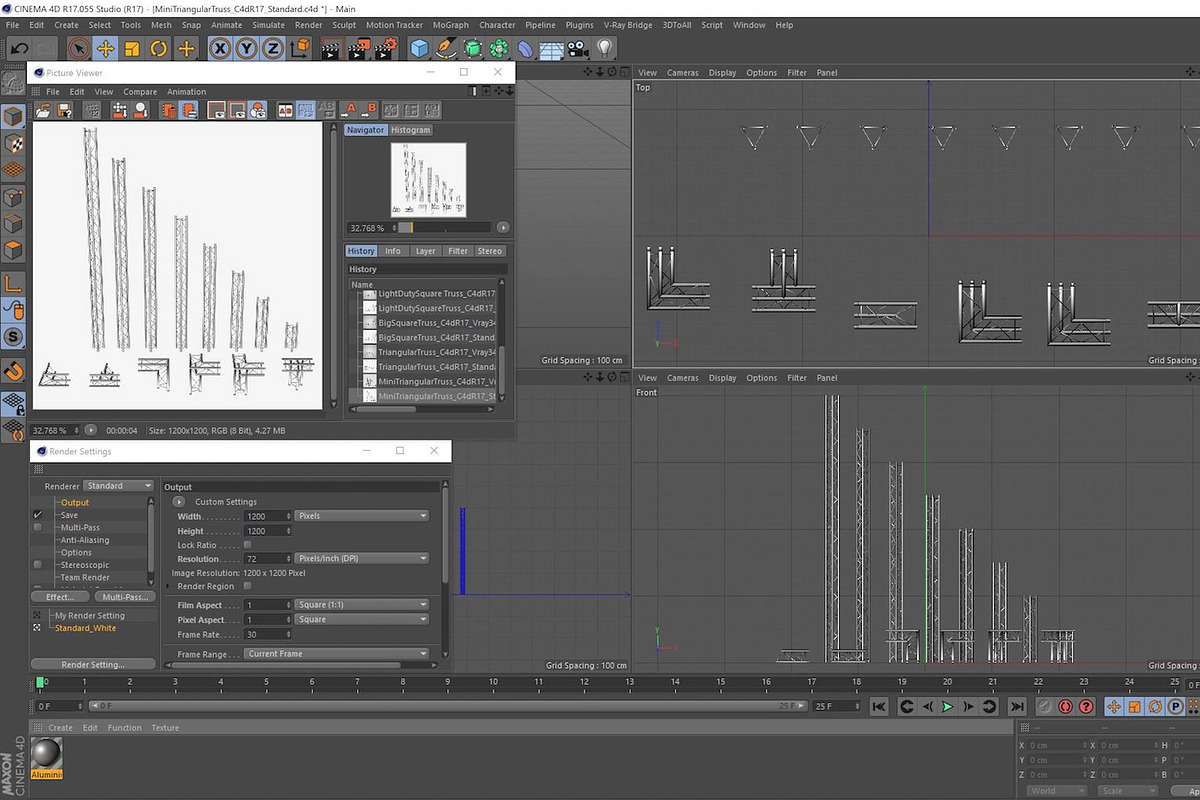The height and width of the screenshot is (800, 1200).
Task: Open Cameras menu in Top viewport
Action: (683, 73)
